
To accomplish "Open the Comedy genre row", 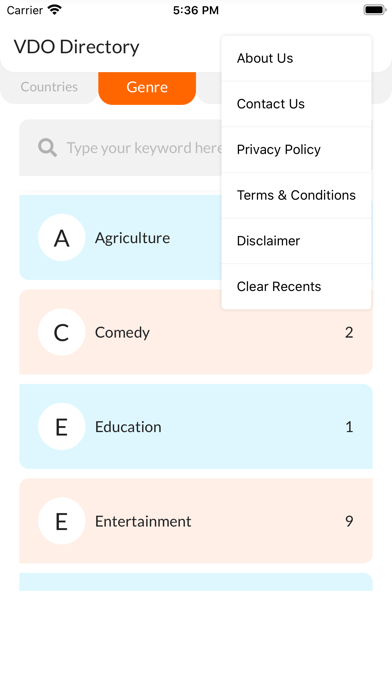I will [x=196, y=332].
